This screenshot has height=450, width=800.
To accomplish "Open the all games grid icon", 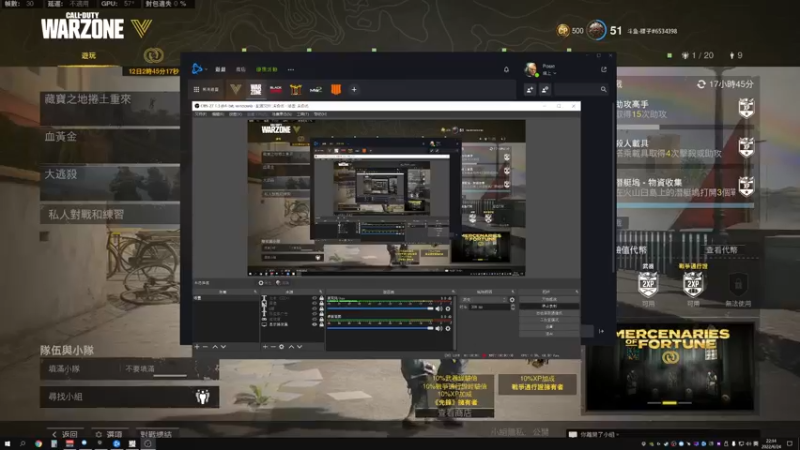I will pyautogui.click(x=196, y=89).
